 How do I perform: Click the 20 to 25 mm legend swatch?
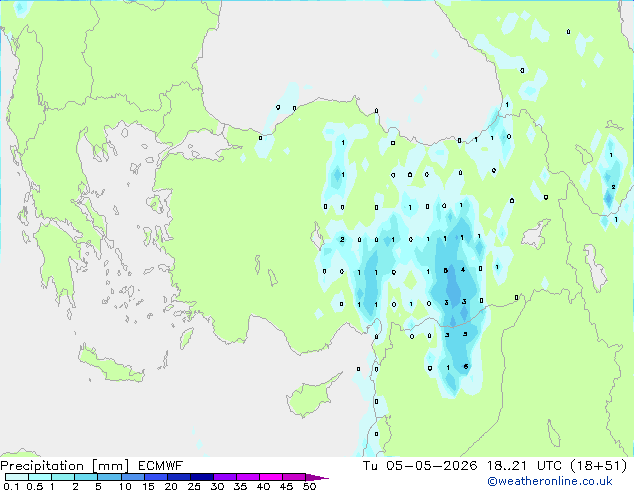point(178,477)
